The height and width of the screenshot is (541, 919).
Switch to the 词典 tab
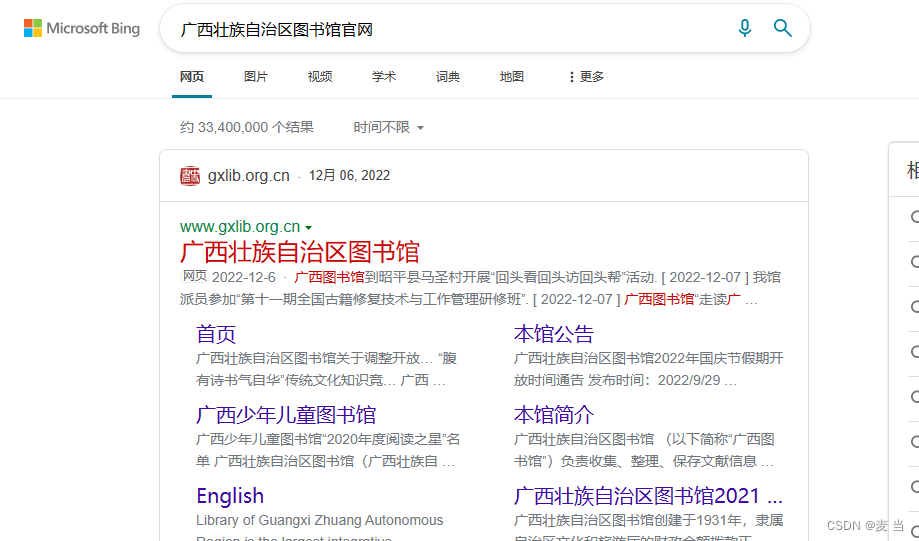coord(447,77)
